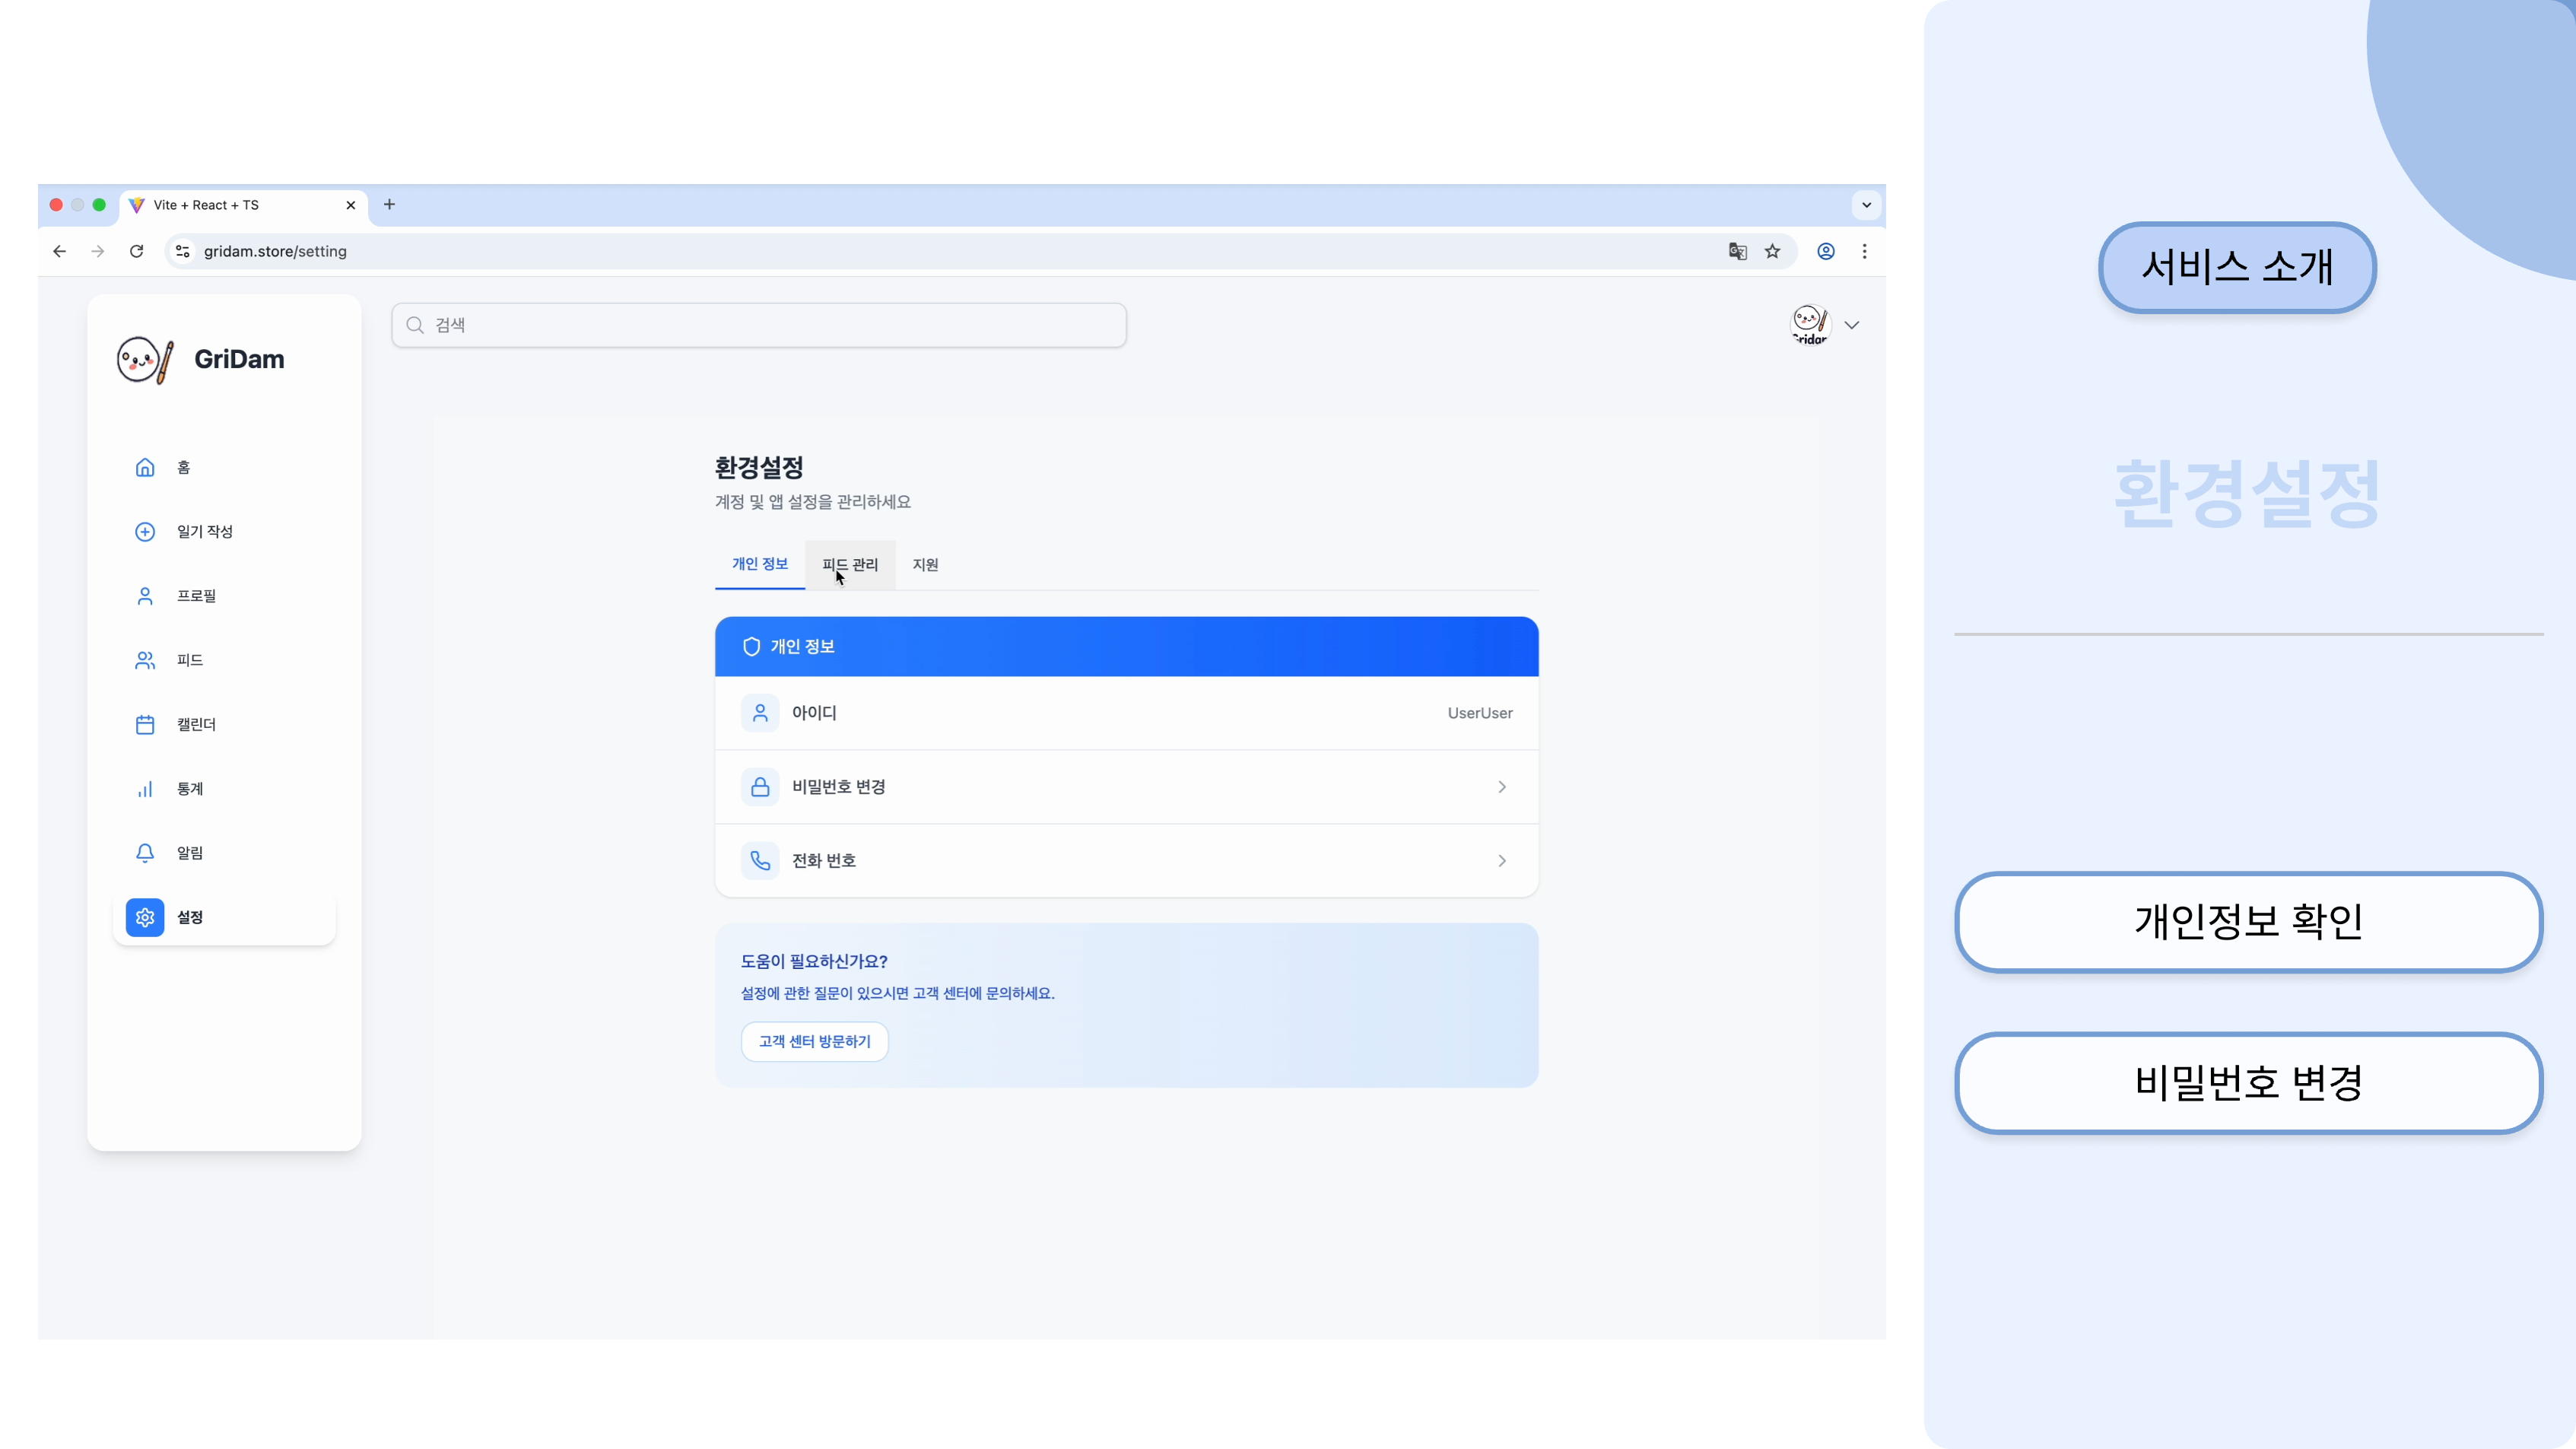This screenshot has width=2576, height=1449.
Task: Open the Calendar sidebar icon
Action: coord(145,724)
